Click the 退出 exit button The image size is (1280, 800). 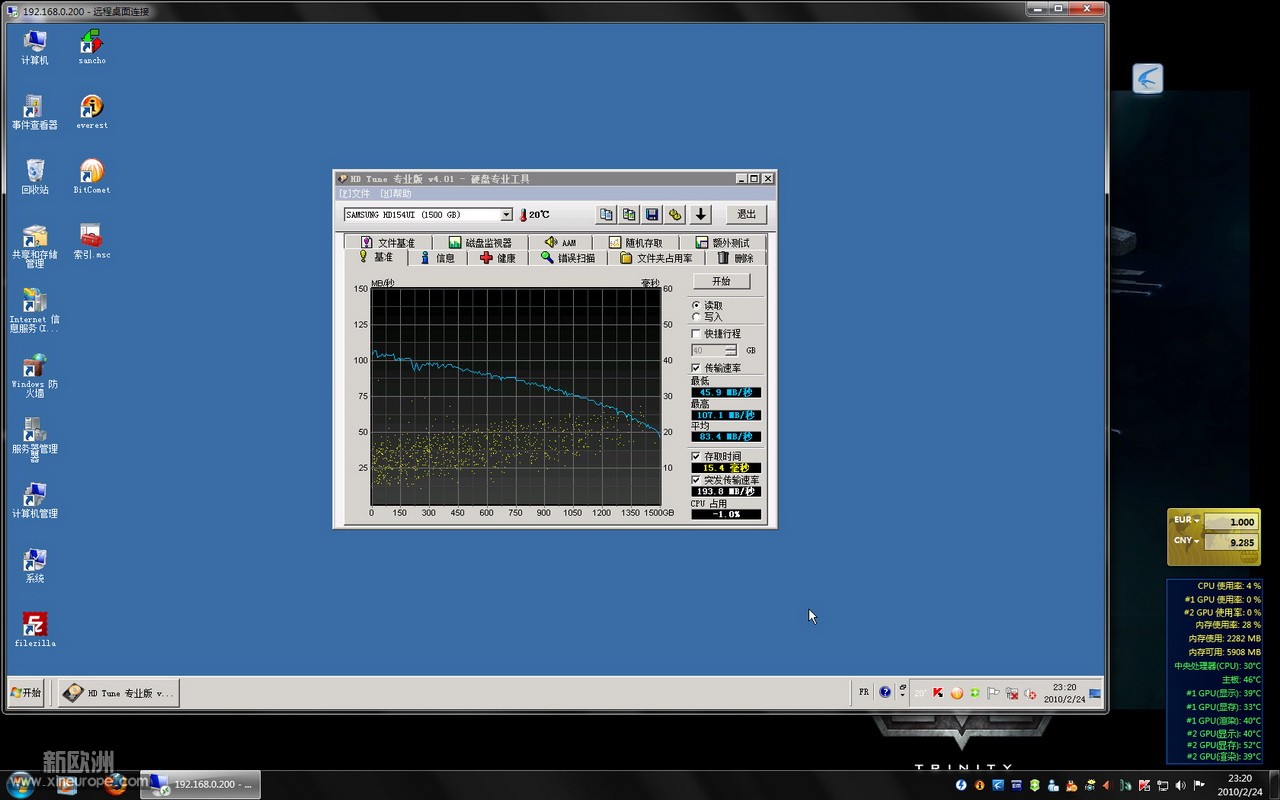click(746, 214)
